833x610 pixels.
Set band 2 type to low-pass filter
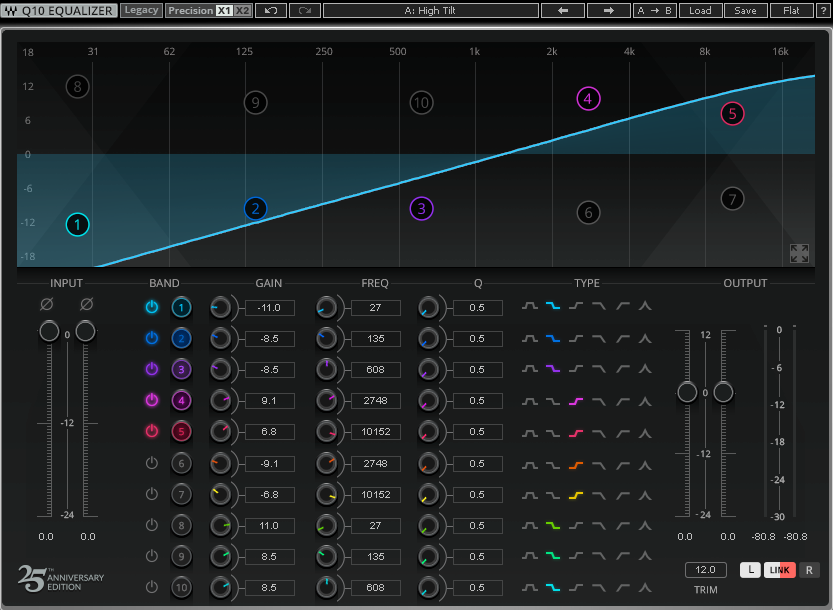[x=599, y=338]
